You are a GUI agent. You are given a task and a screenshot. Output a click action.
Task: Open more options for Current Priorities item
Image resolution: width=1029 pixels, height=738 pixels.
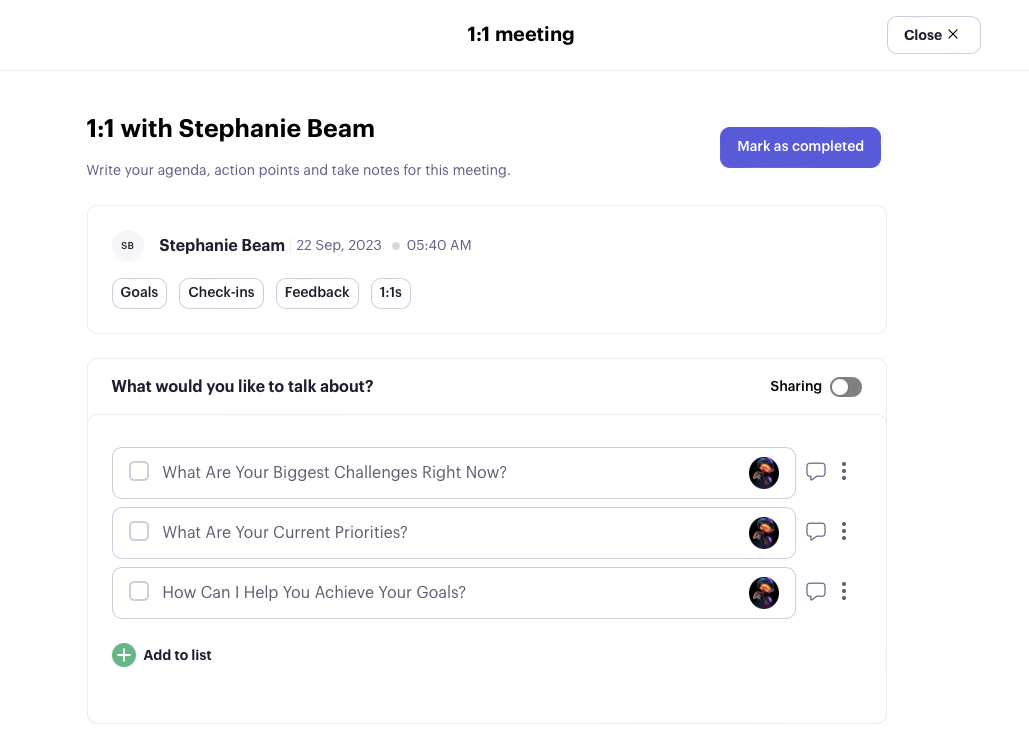[844, 531]
